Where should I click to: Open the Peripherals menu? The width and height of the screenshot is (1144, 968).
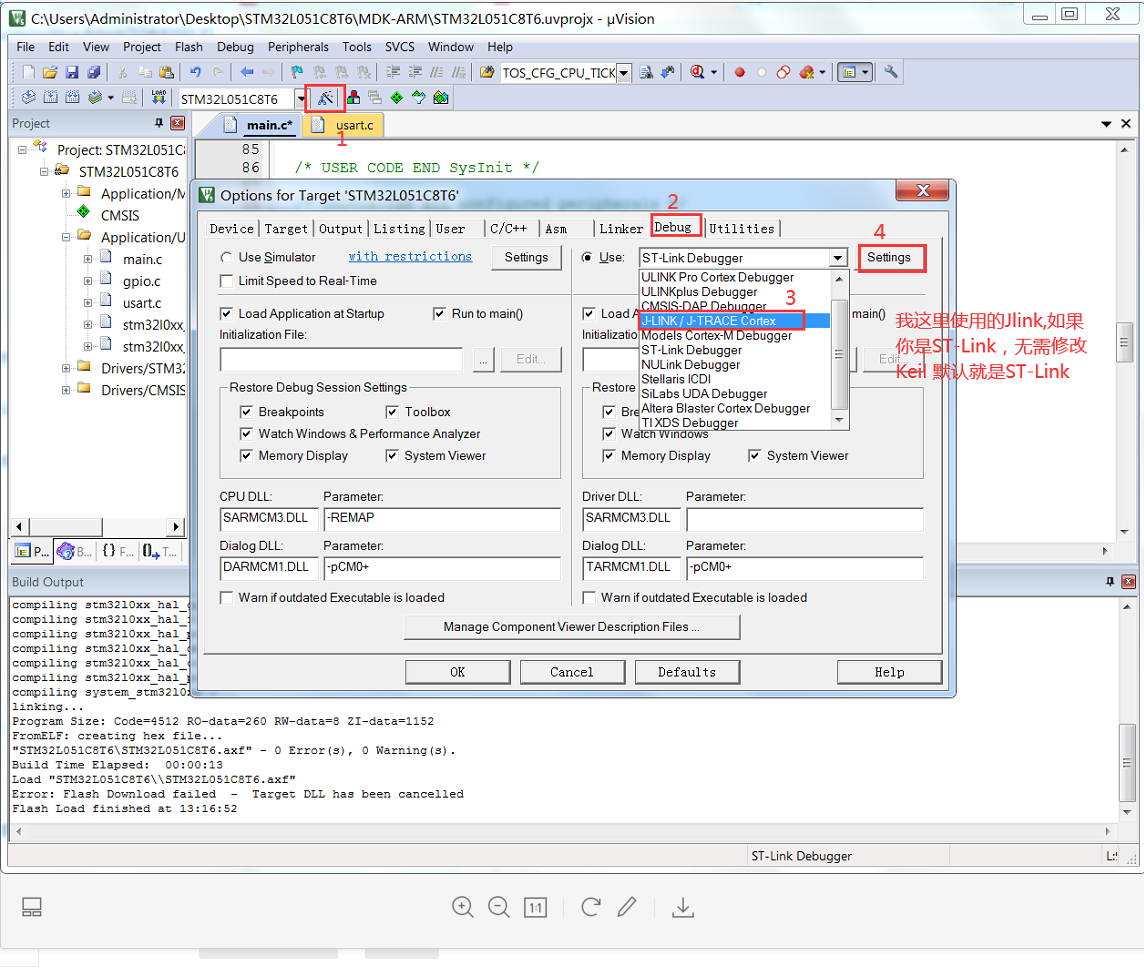click(298, 47)
